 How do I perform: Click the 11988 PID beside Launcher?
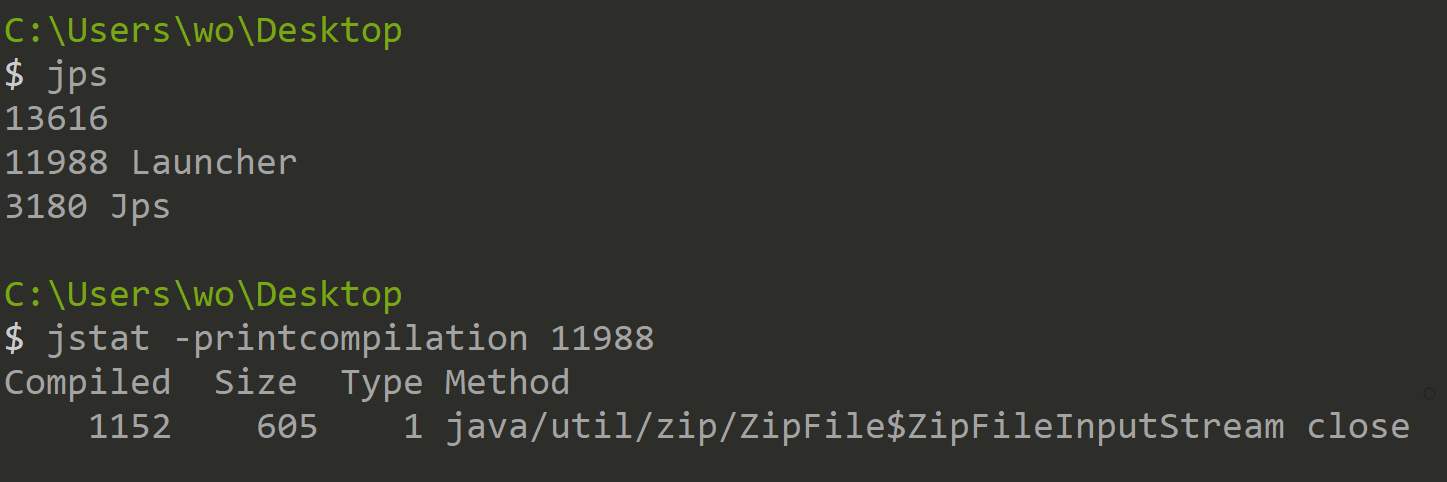coord(56,163)
